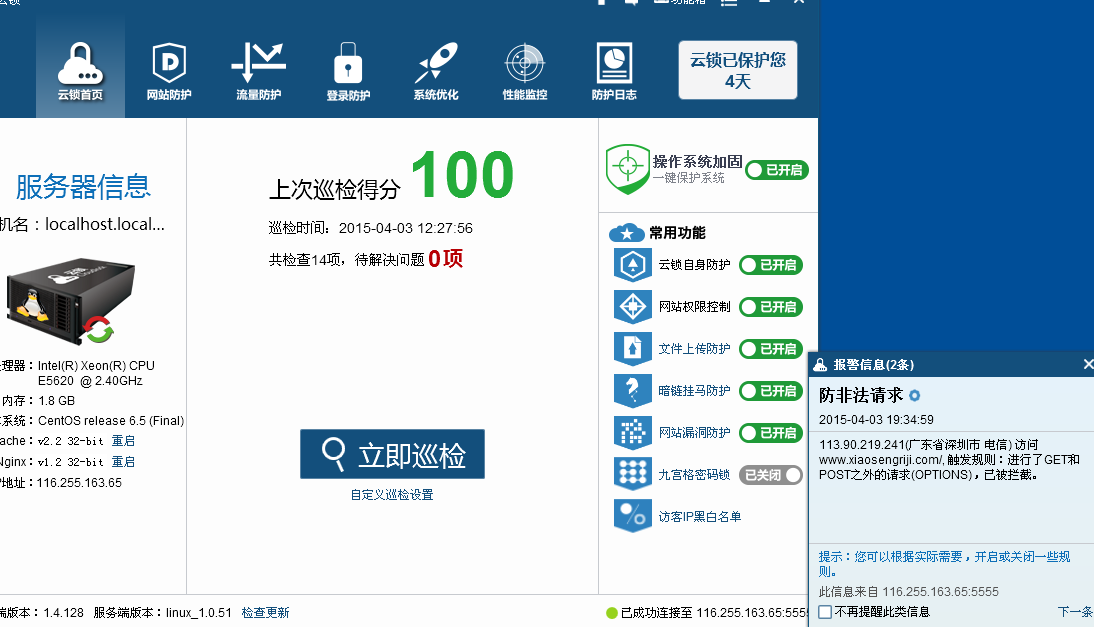Click the 云锁已保护您 4天 badge
The width and height of the screenshot is (1094, 627).
point(737,70)
